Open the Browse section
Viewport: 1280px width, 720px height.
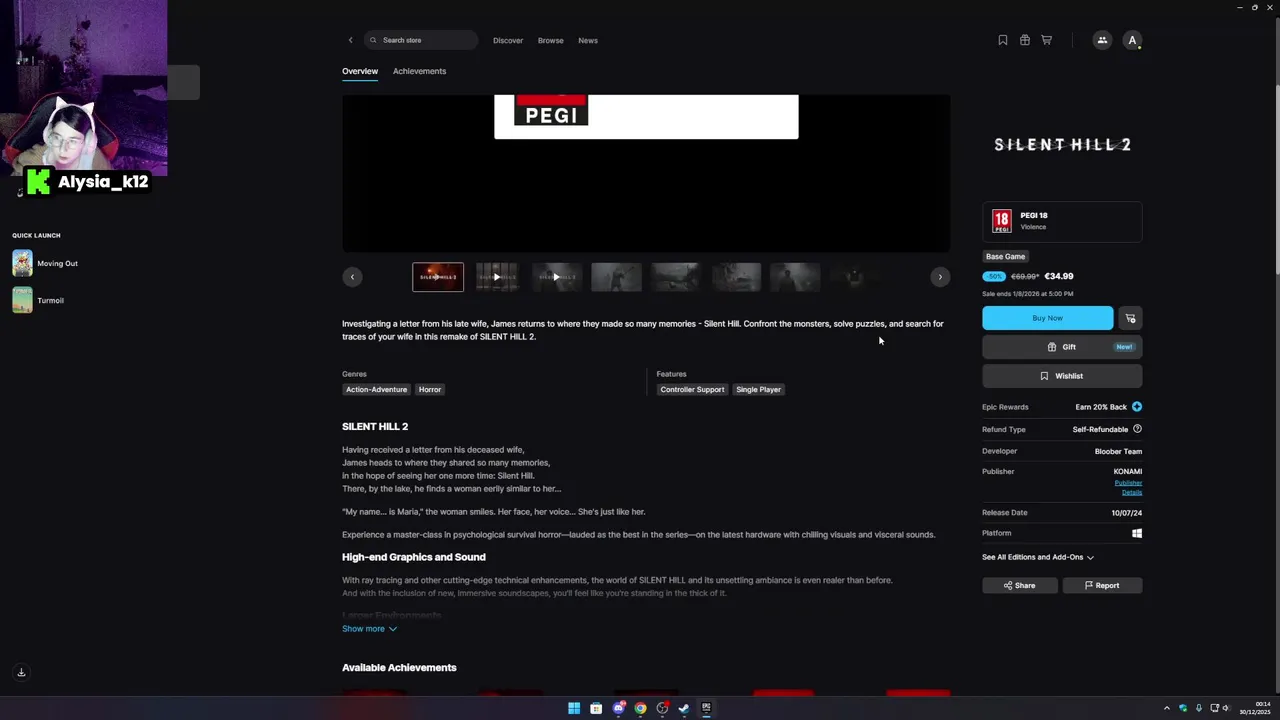pos(551,40)
